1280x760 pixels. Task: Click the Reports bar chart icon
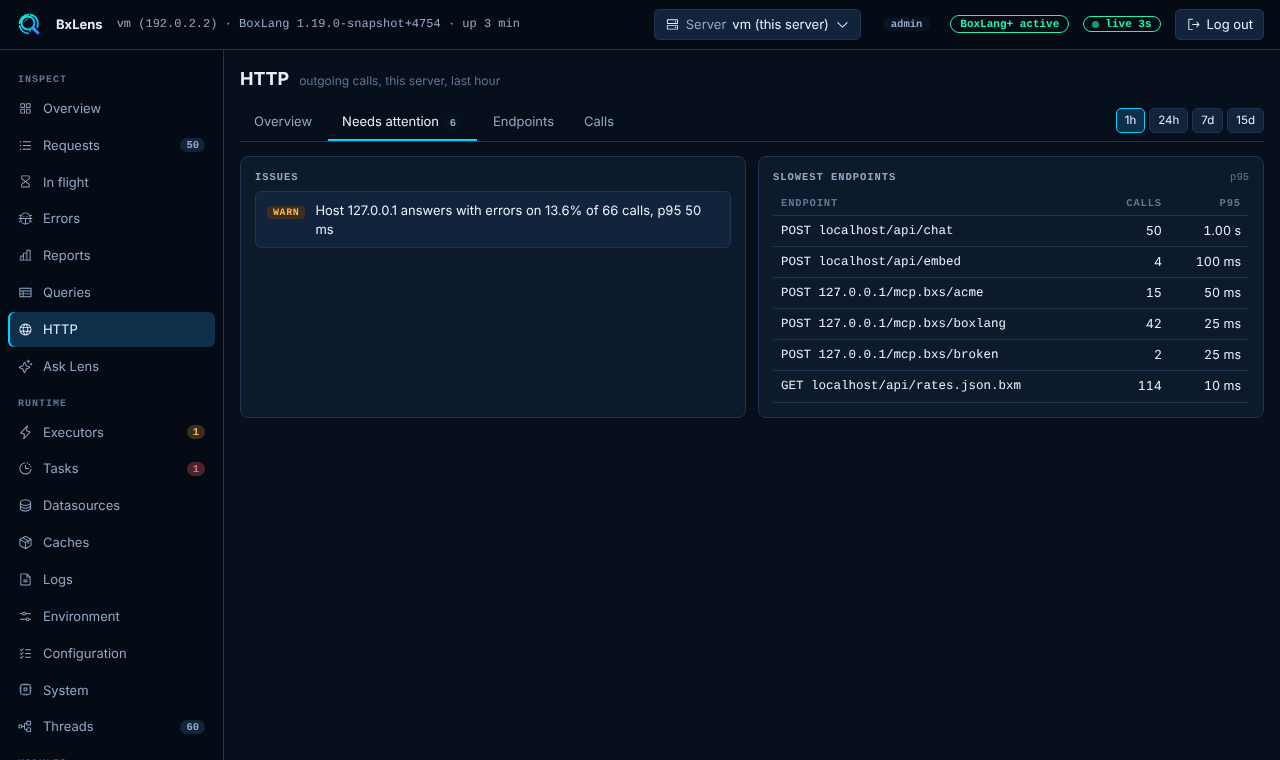(x=26, y=255)
